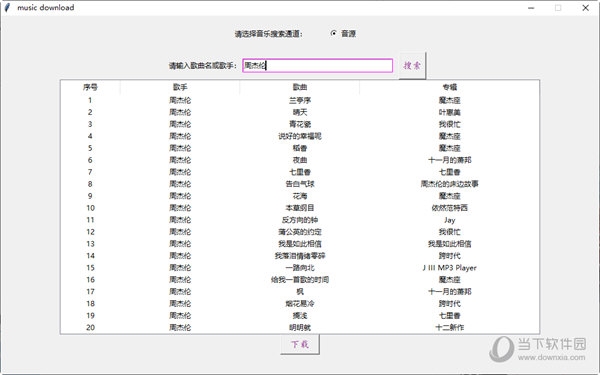This screenshot has width=600, height=375.
Task: Click the album cell 周杰伦的床边故事
Action: click(x=450, y=184)
